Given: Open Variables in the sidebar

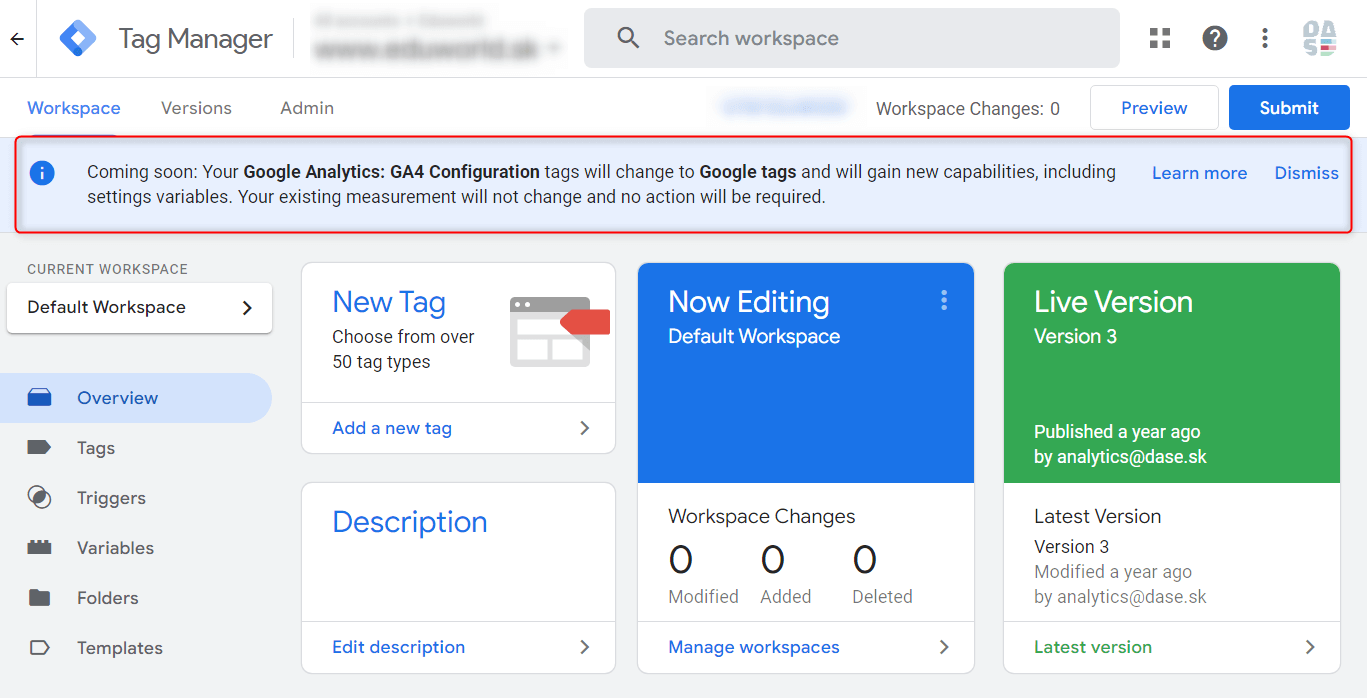Looking at the screenshot, I should [136, 548].
